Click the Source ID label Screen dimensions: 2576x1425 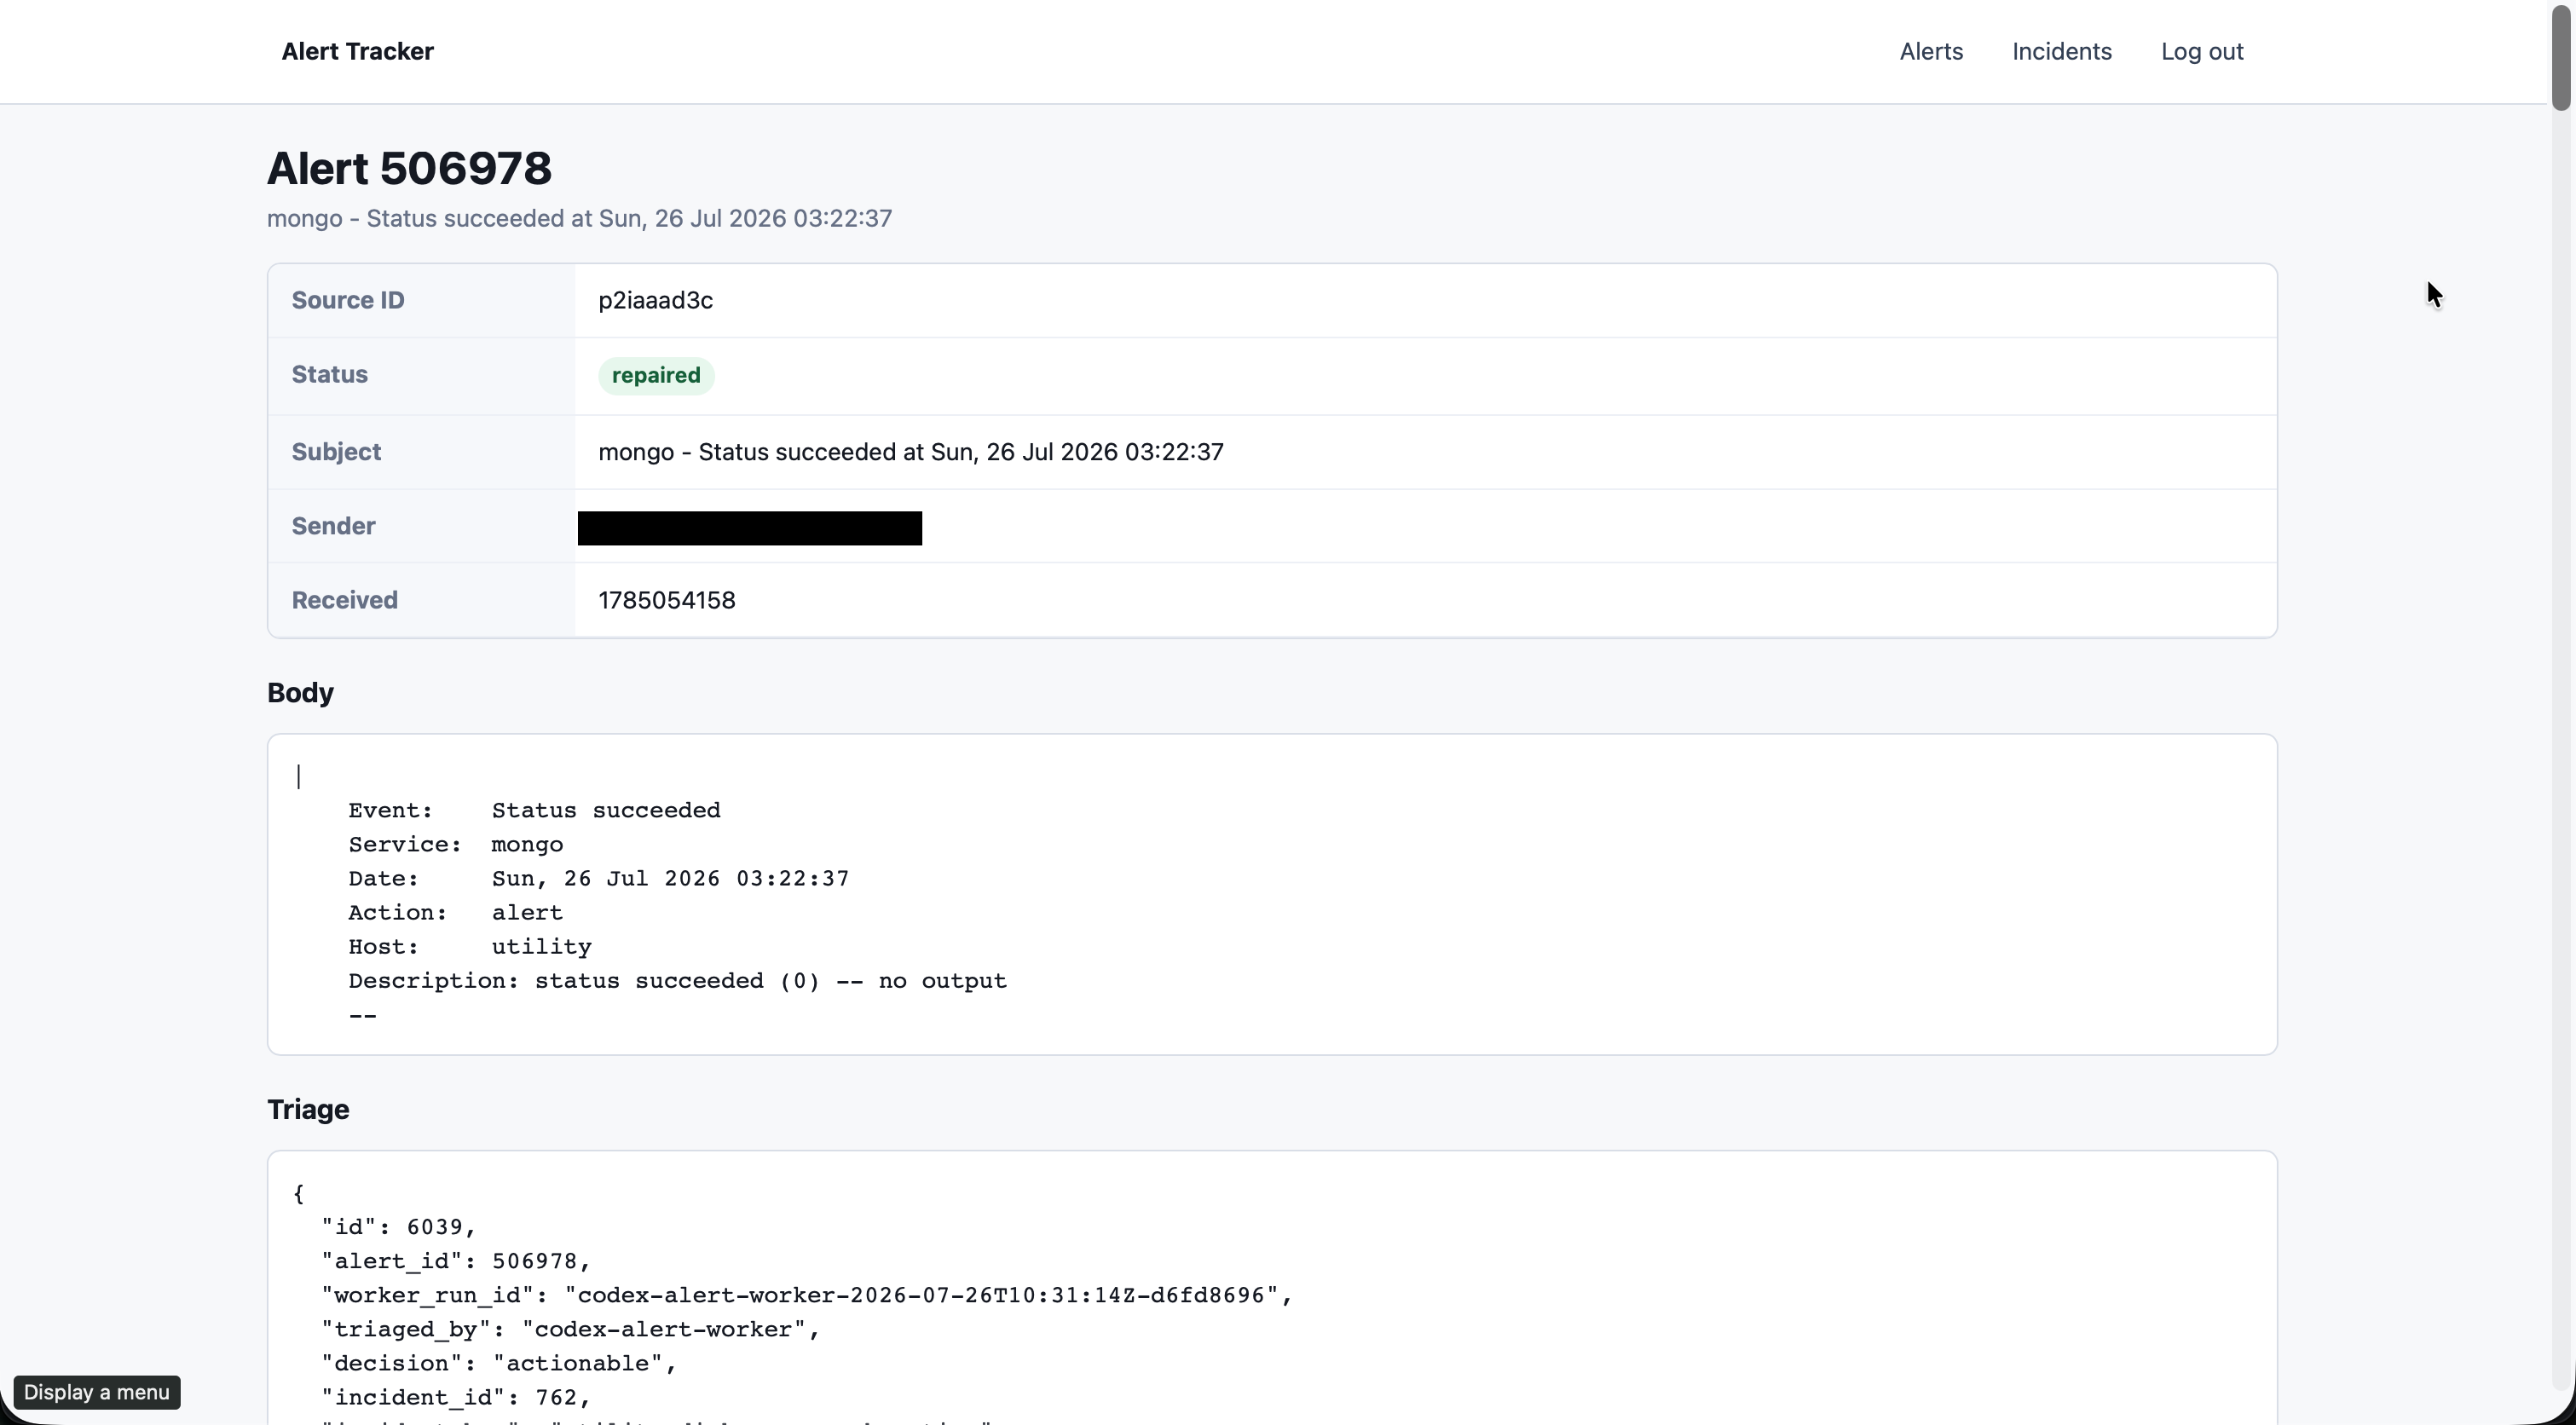coord(348,300)
